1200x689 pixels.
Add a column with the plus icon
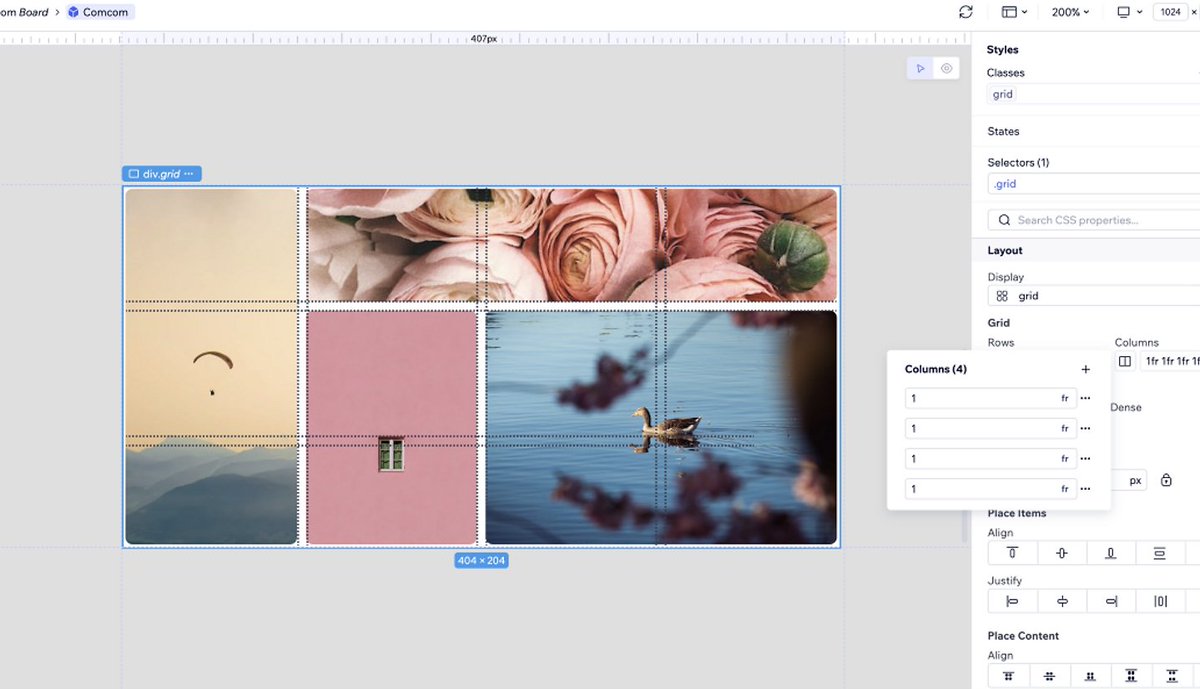coord(1086,369)
